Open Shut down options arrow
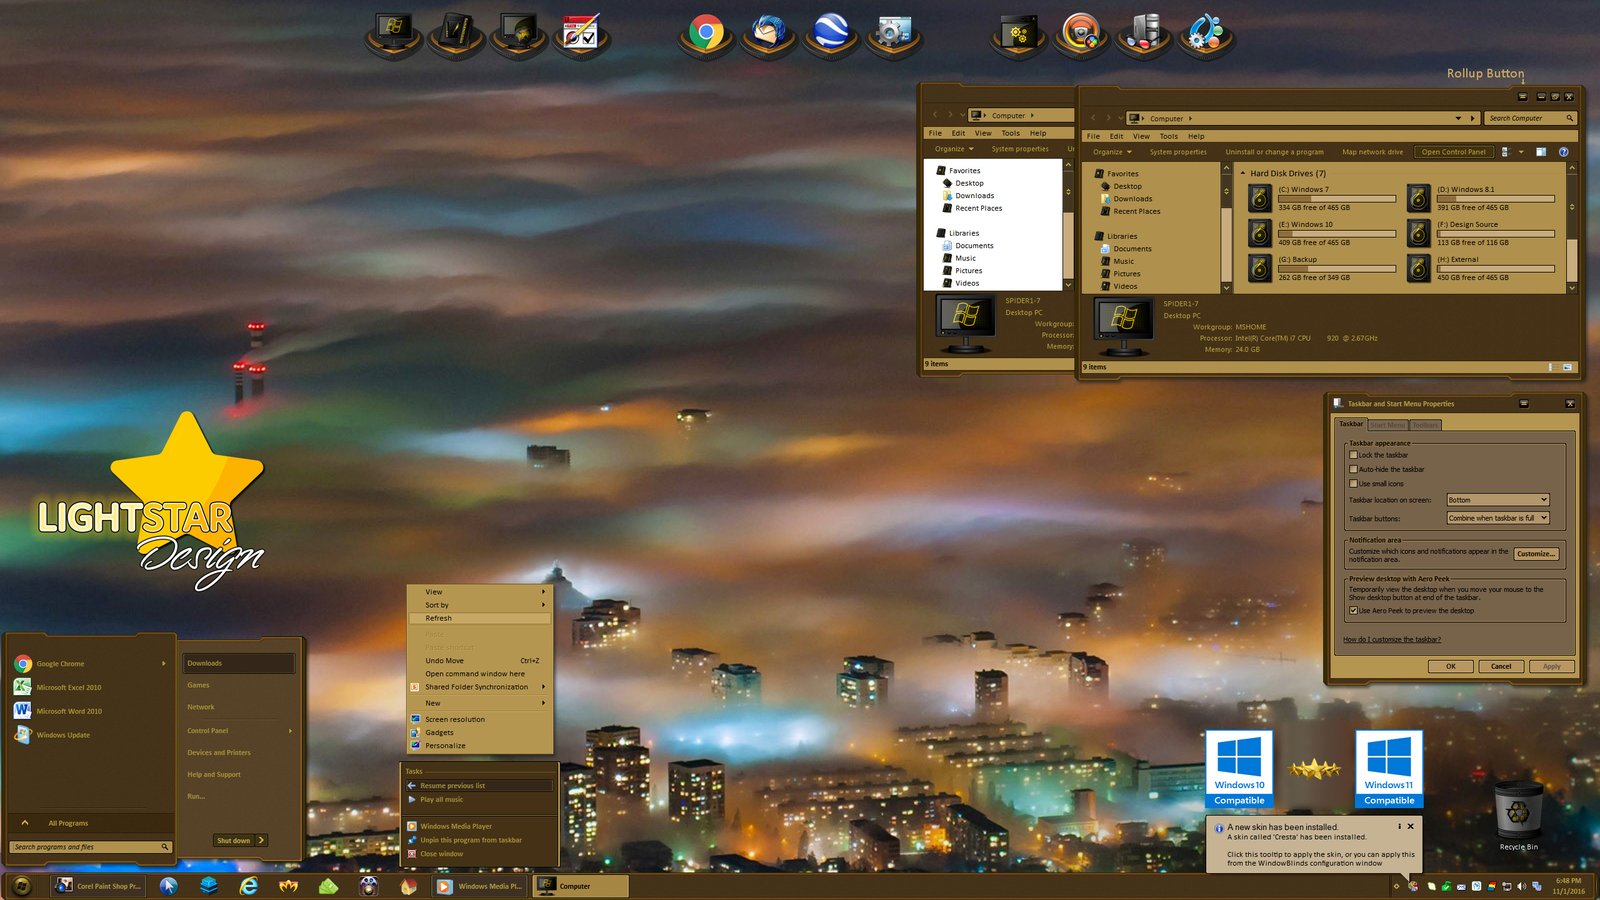Screen dimensions: 1600x900 point(261,840)
